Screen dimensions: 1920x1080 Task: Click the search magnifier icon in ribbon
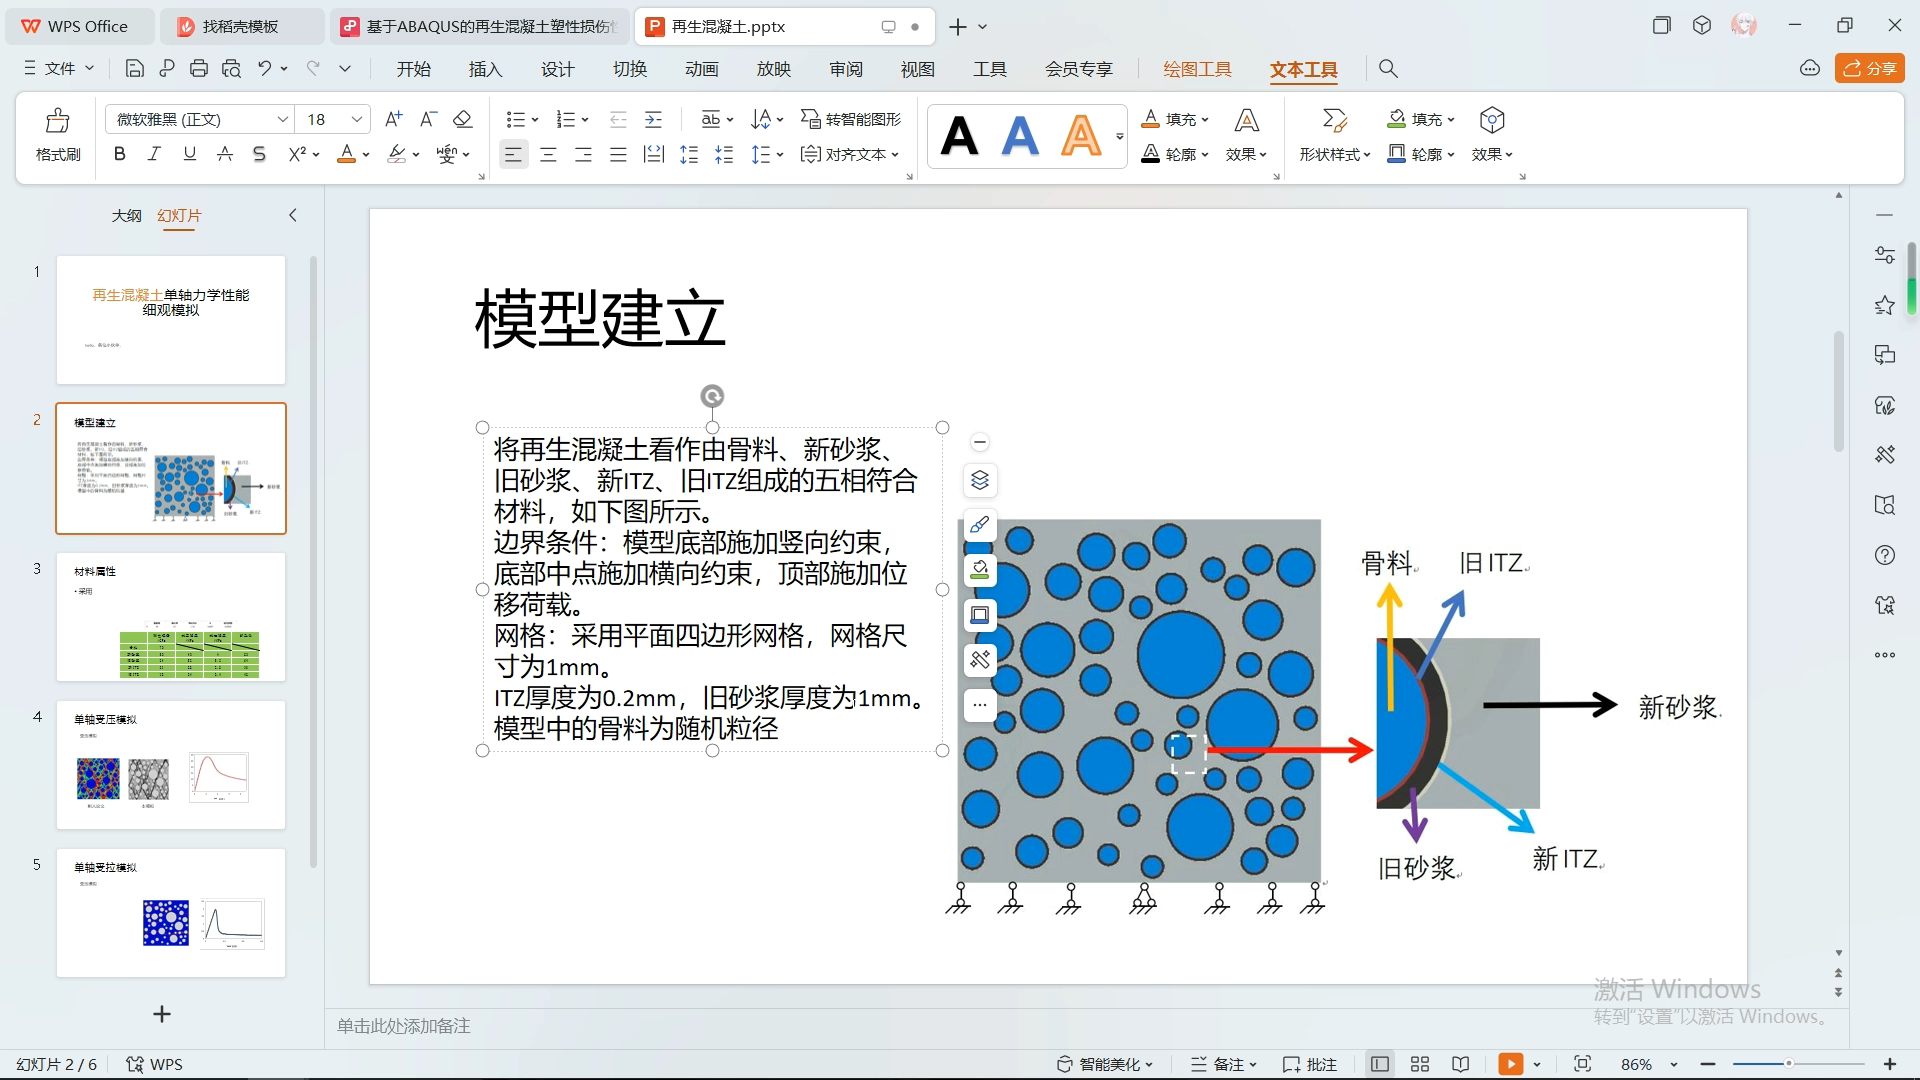coord(1388,68)
